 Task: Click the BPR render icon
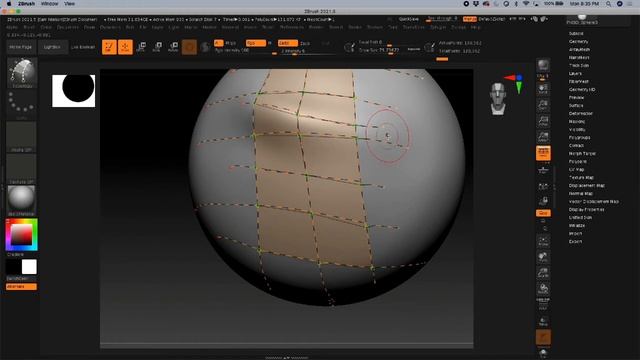(543, 65)
